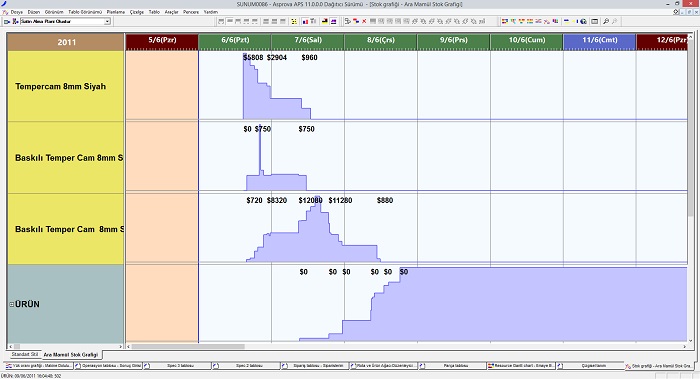Click the globe icon in the toolbar
Viewport: 700px width, 379px height.
(583, 21)
